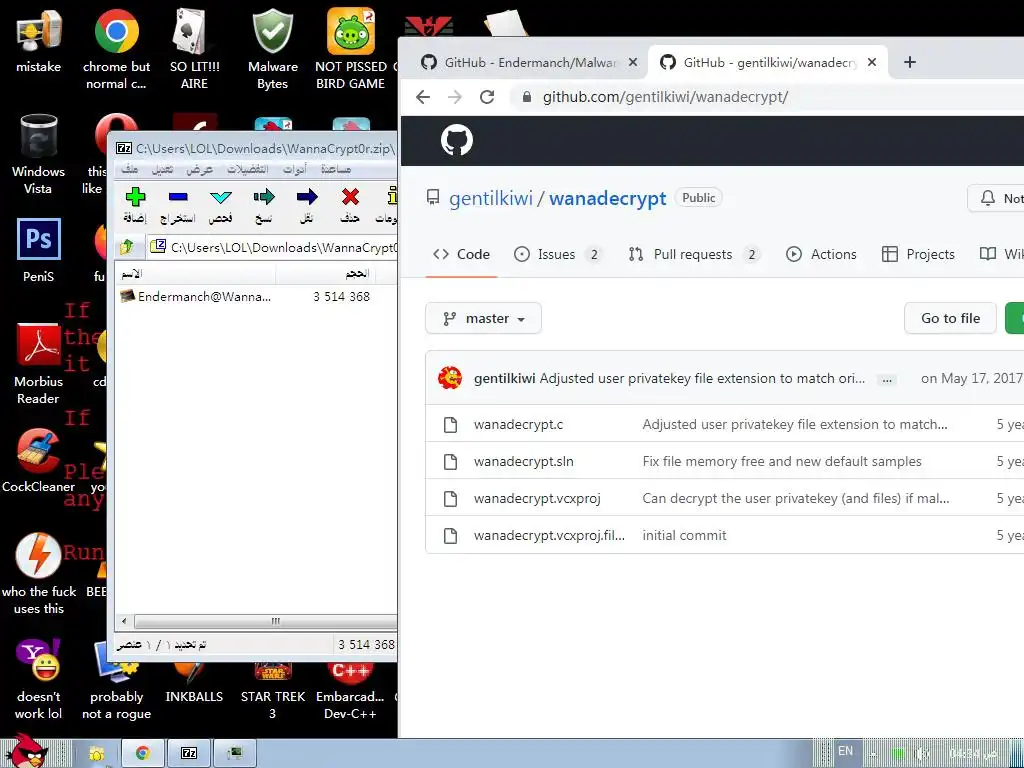This screenshot has width=1024, height=768.
Task: Click the 'Go to file' button
Action: [950, 318]
